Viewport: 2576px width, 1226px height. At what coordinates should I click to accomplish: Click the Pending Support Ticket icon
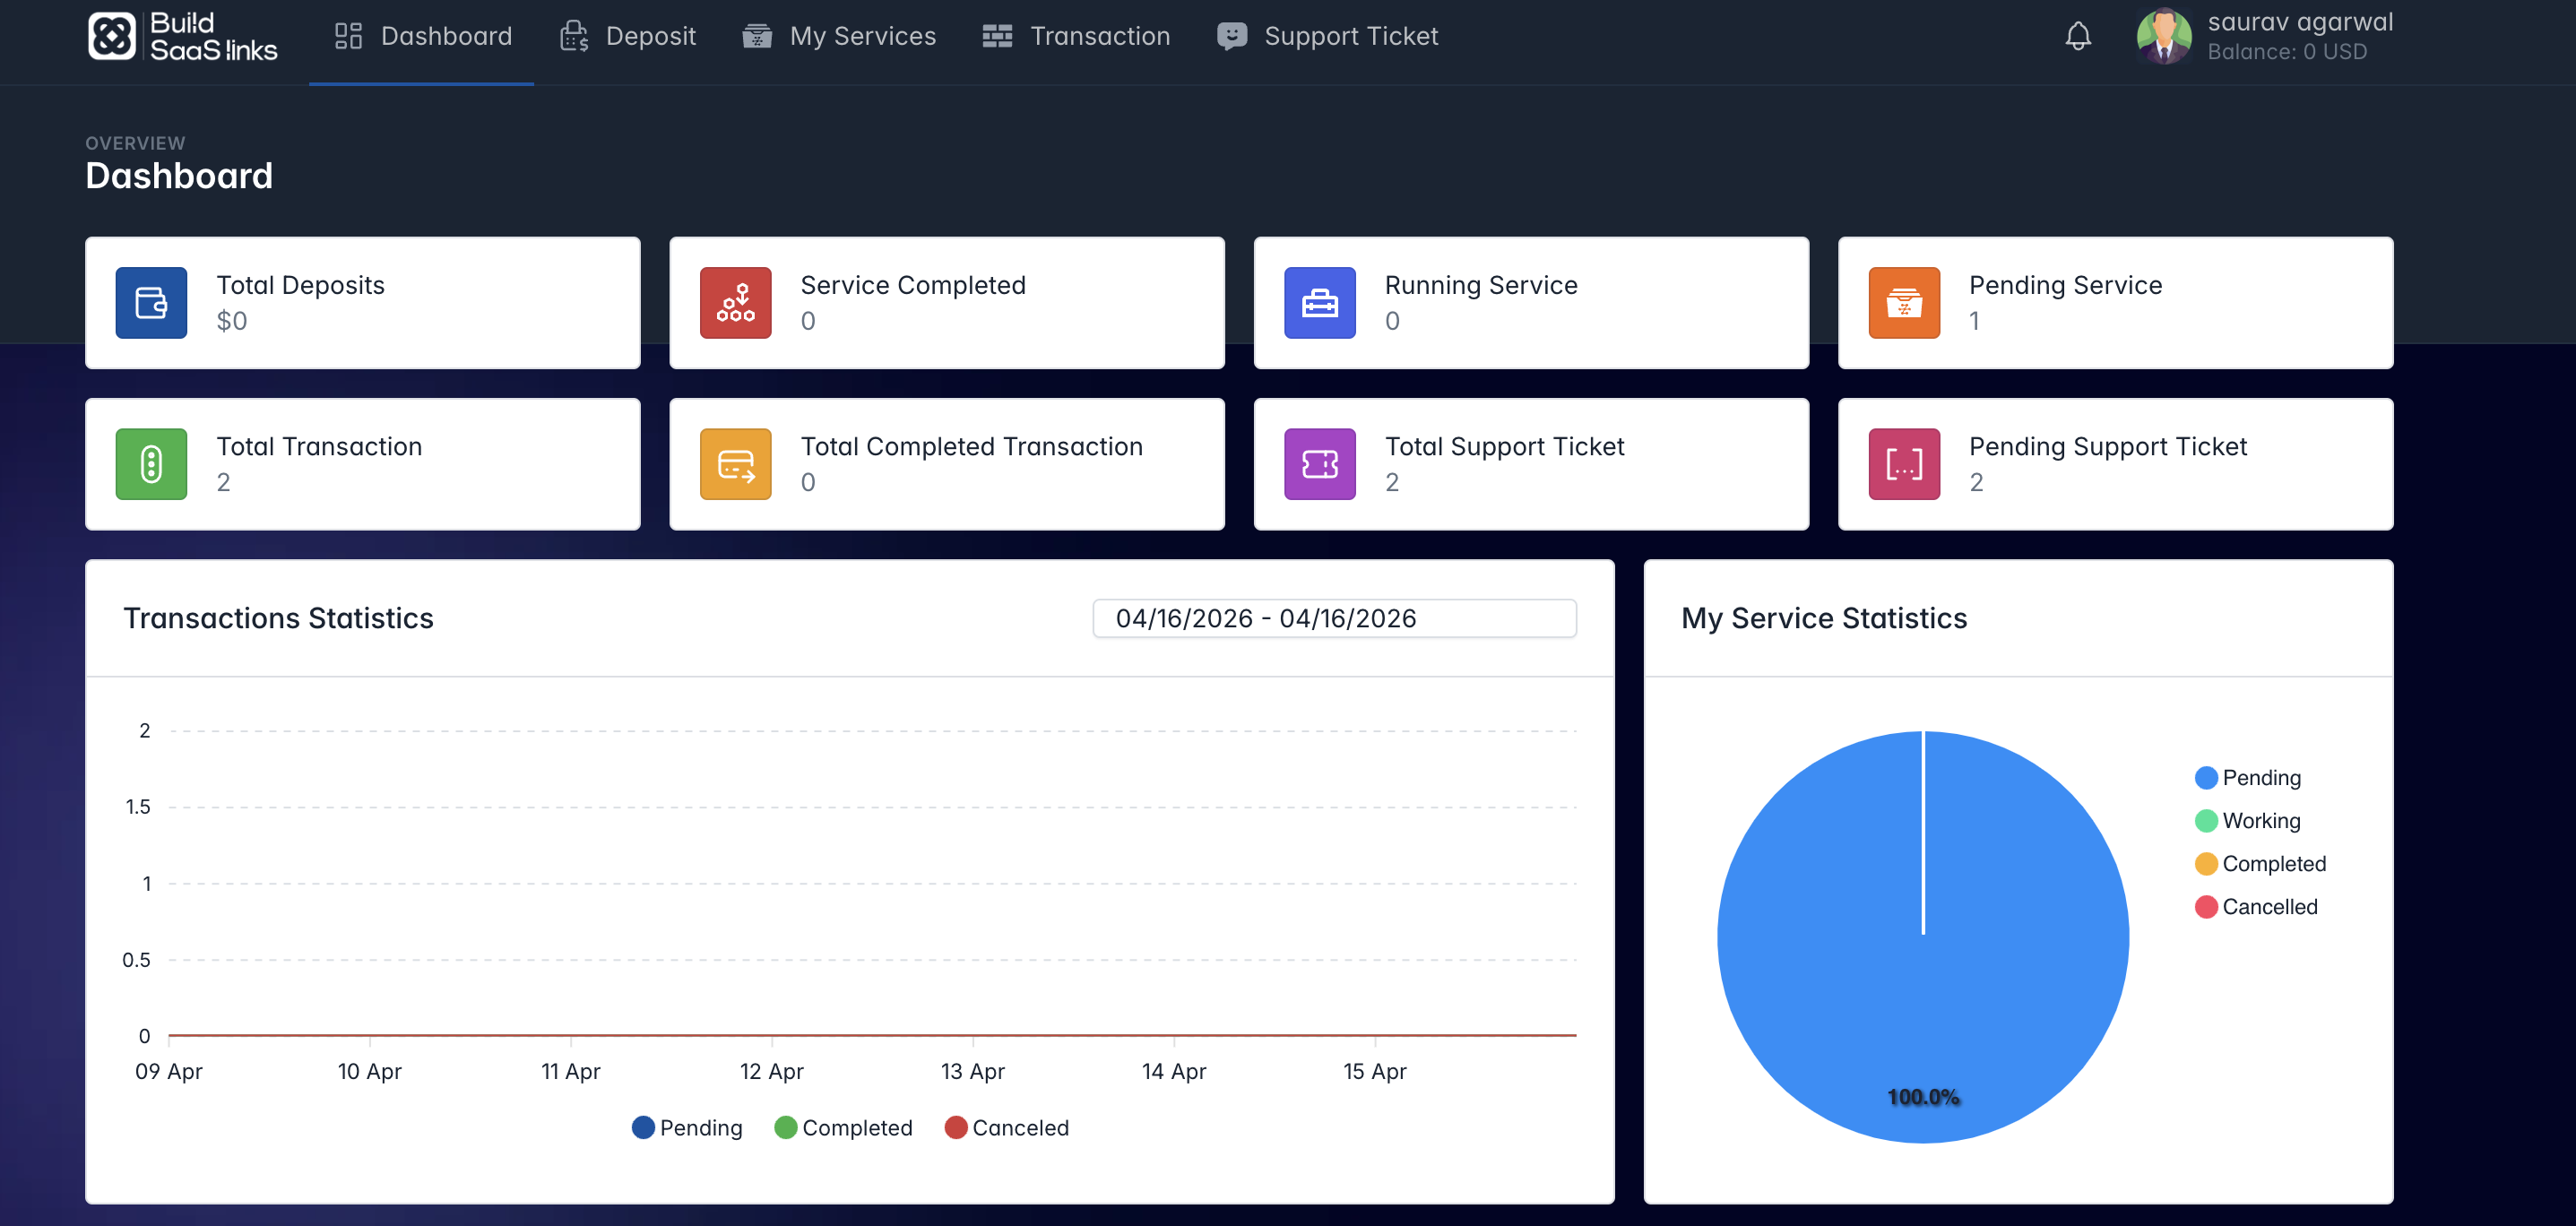(1903, 464)
